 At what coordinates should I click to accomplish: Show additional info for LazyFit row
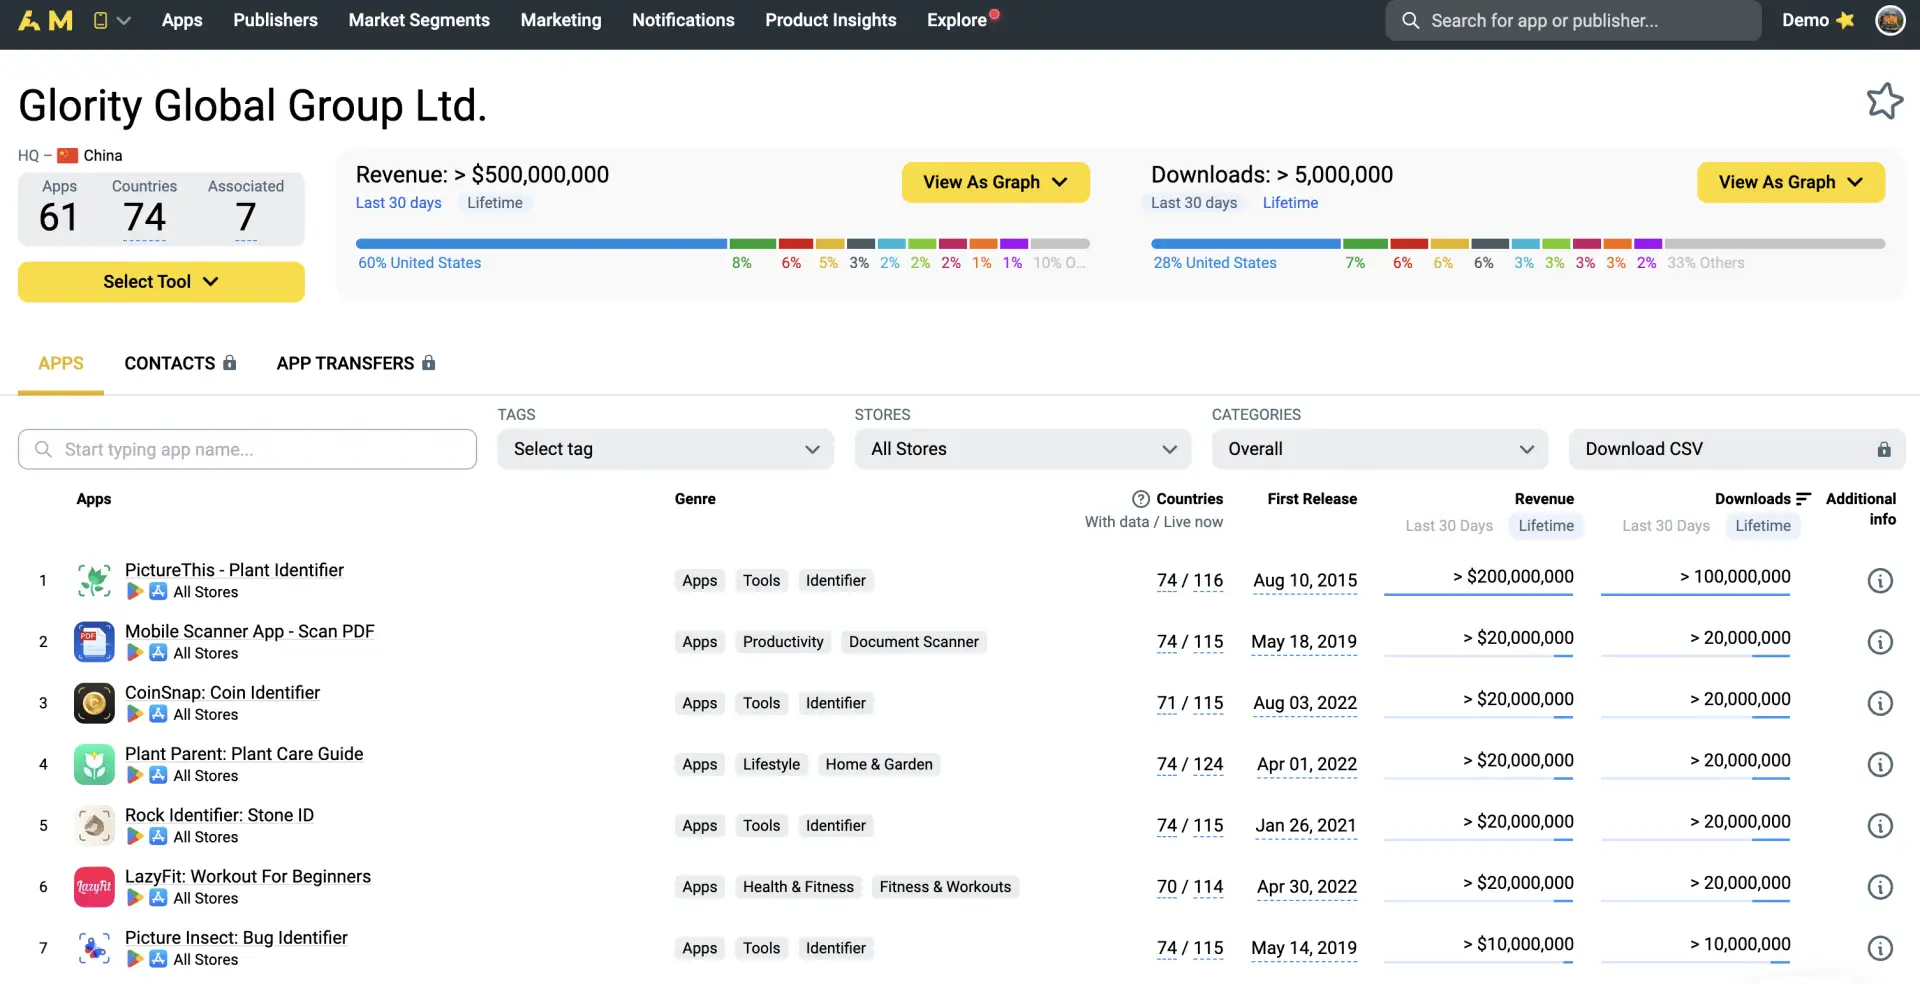pos(1880,887)
